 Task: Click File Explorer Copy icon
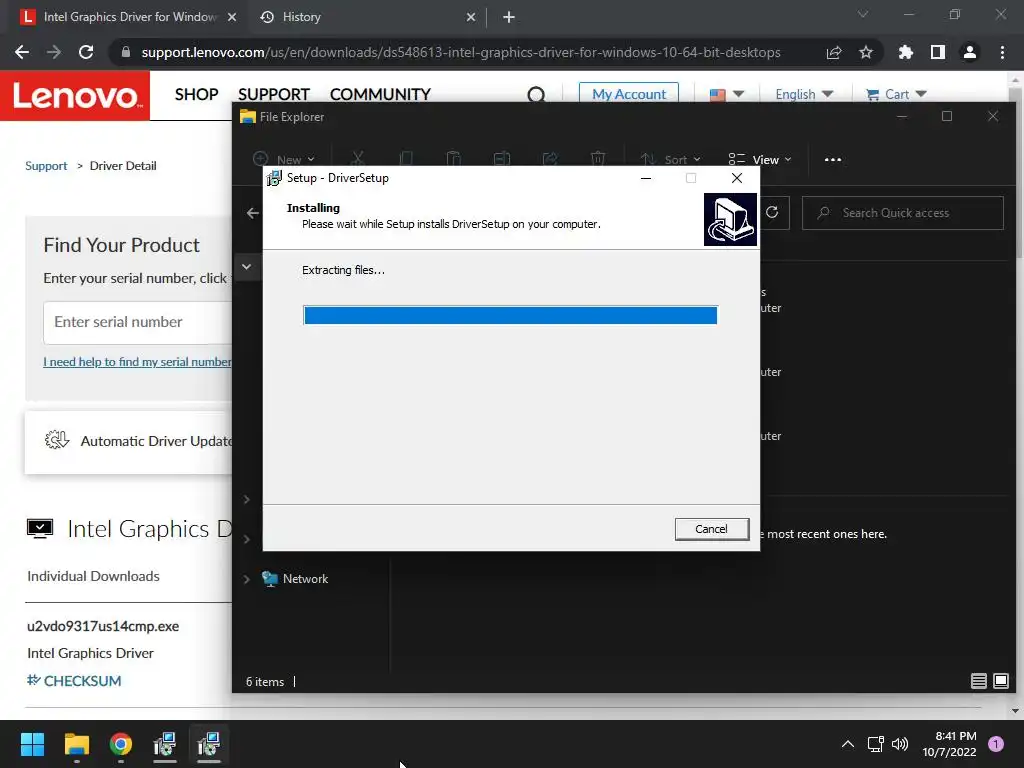(406, 159)
